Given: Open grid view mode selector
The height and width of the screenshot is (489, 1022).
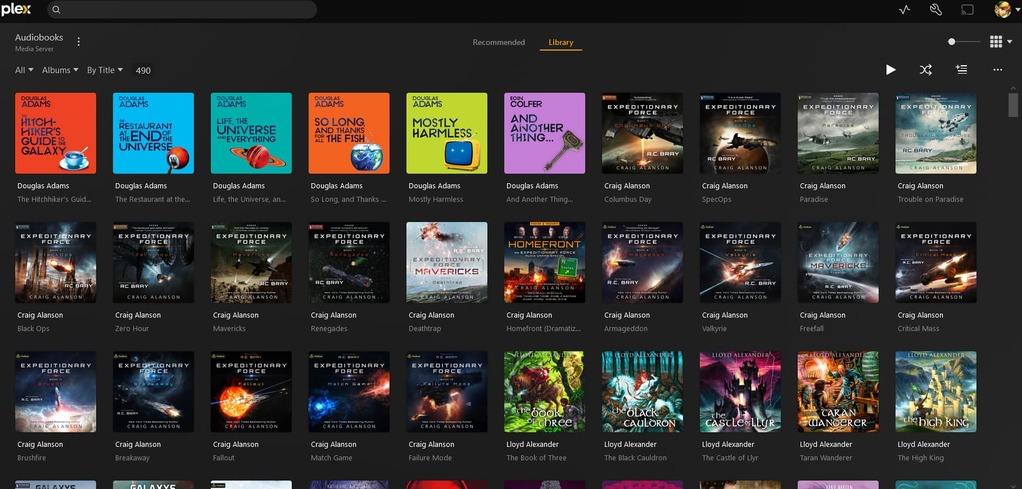Looking at the screenshot, I should coord(1000,42).
